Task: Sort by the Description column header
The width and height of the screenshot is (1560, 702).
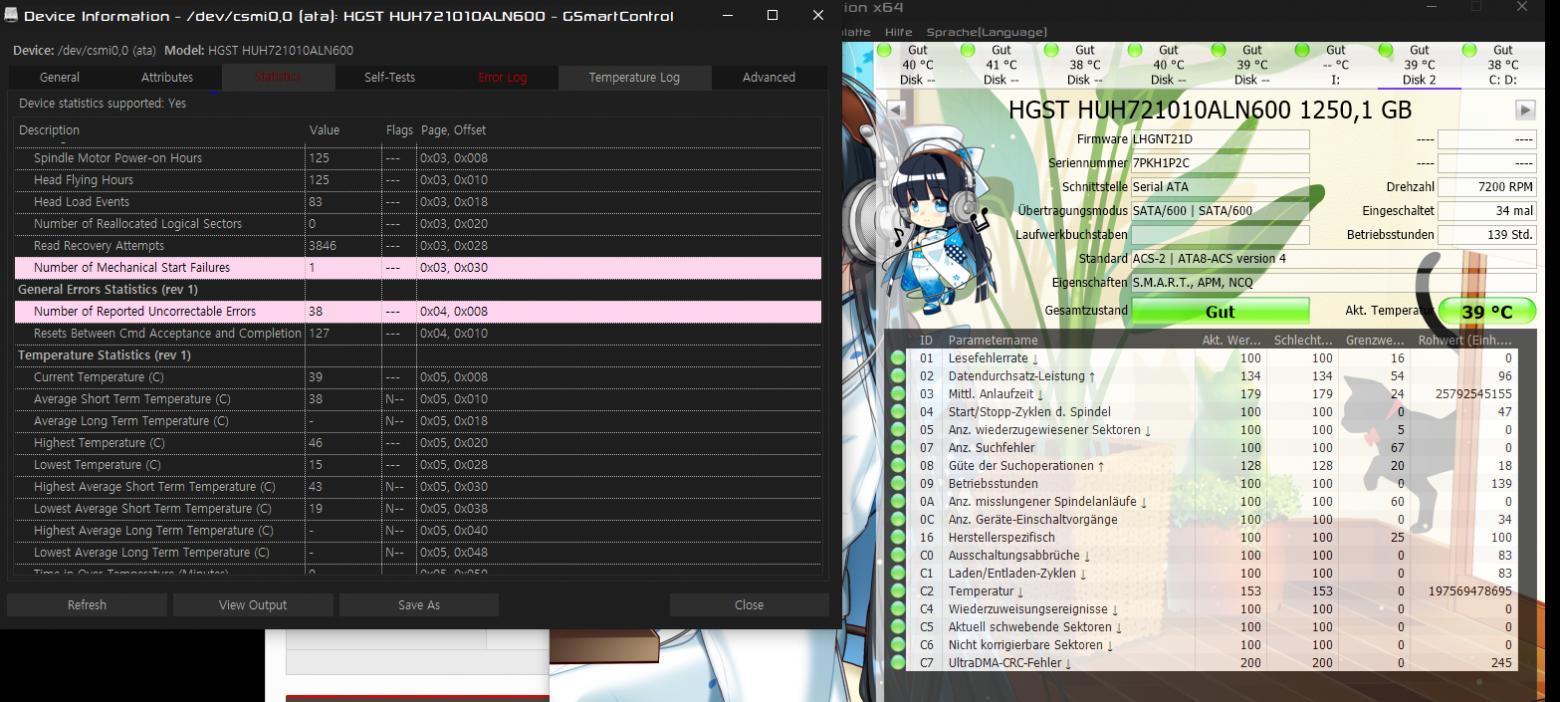Action: 160,131
